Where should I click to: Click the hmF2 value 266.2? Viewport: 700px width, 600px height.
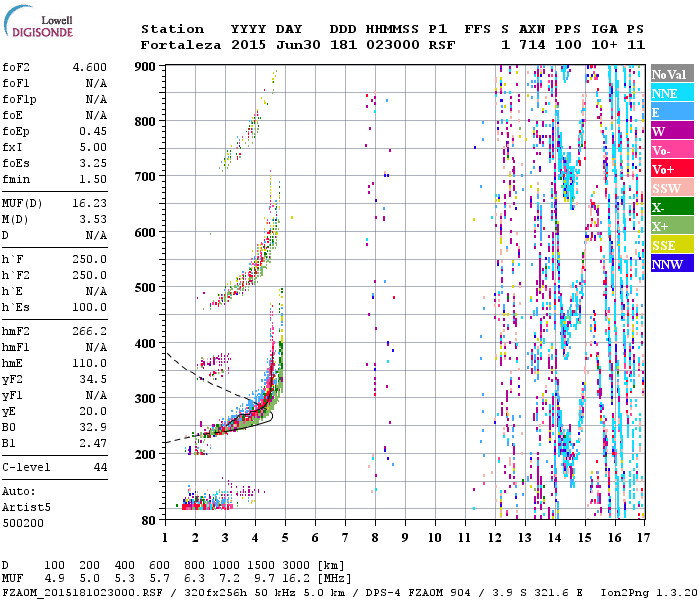[x=90, y=331]
